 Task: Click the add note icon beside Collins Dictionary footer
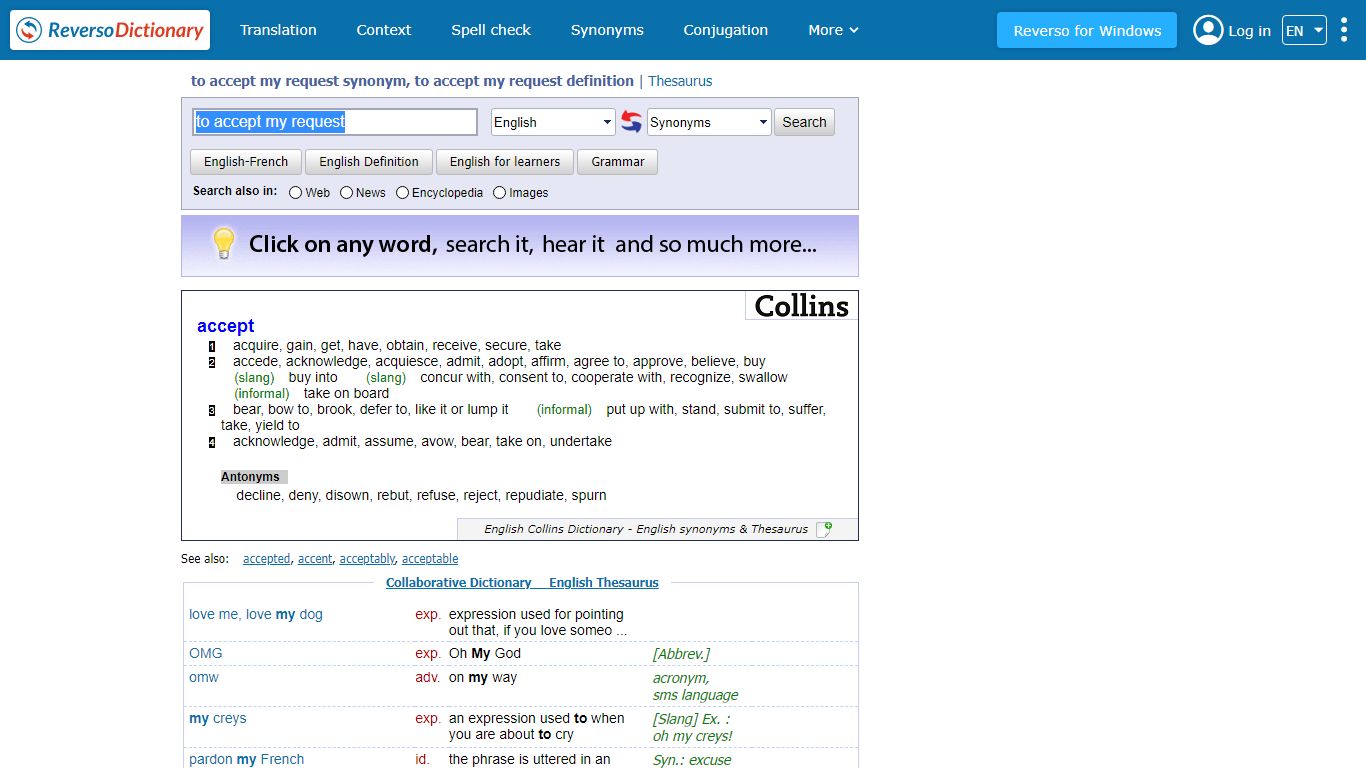coord(823,529)
